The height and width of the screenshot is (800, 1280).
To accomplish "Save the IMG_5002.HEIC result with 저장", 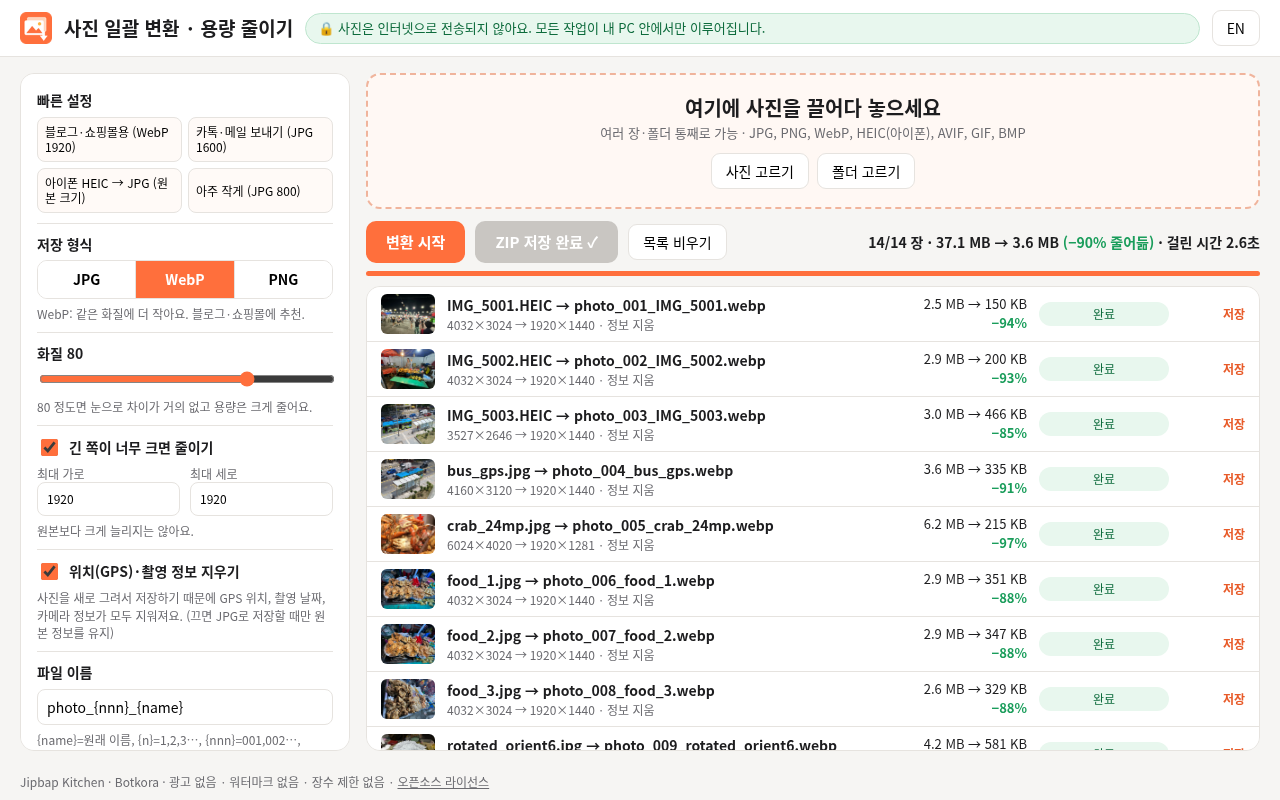I will (1233, 369).
